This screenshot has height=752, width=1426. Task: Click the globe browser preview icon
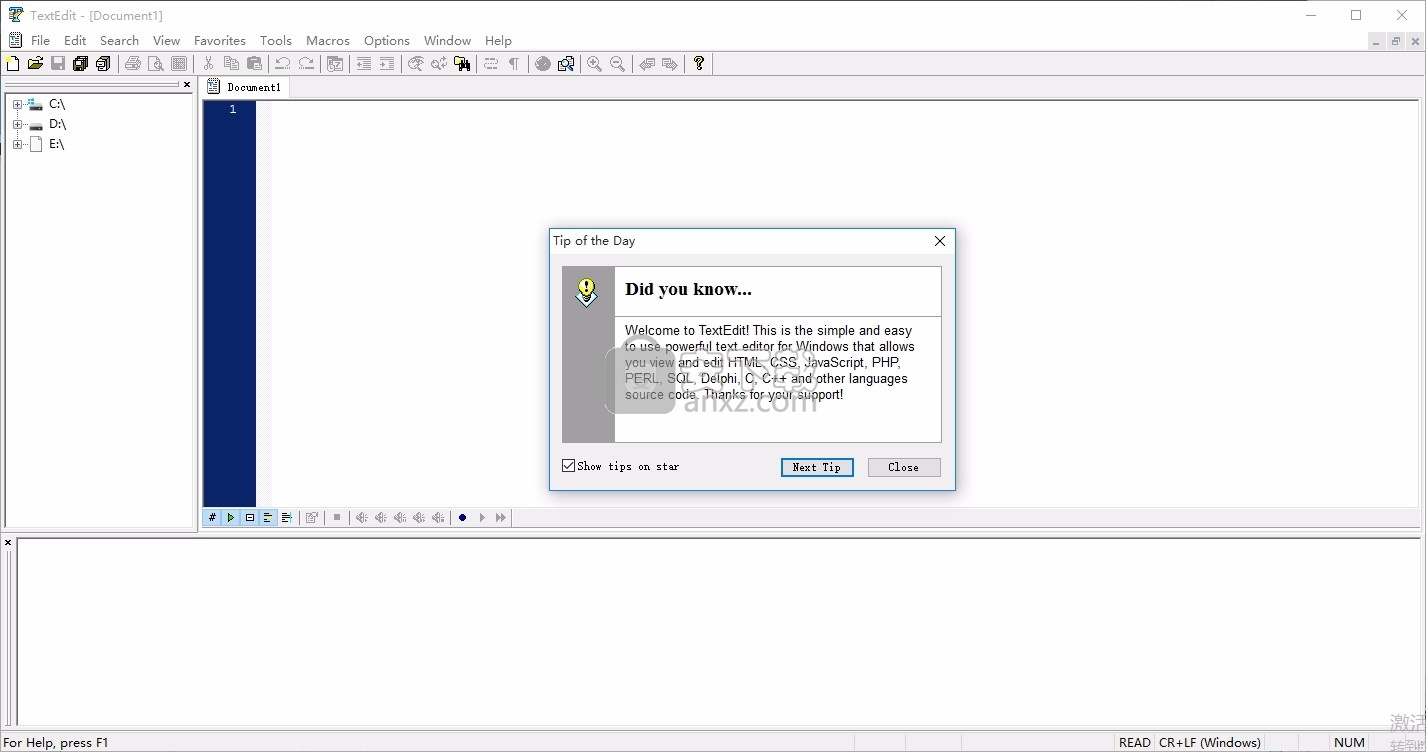coord(543,64)
